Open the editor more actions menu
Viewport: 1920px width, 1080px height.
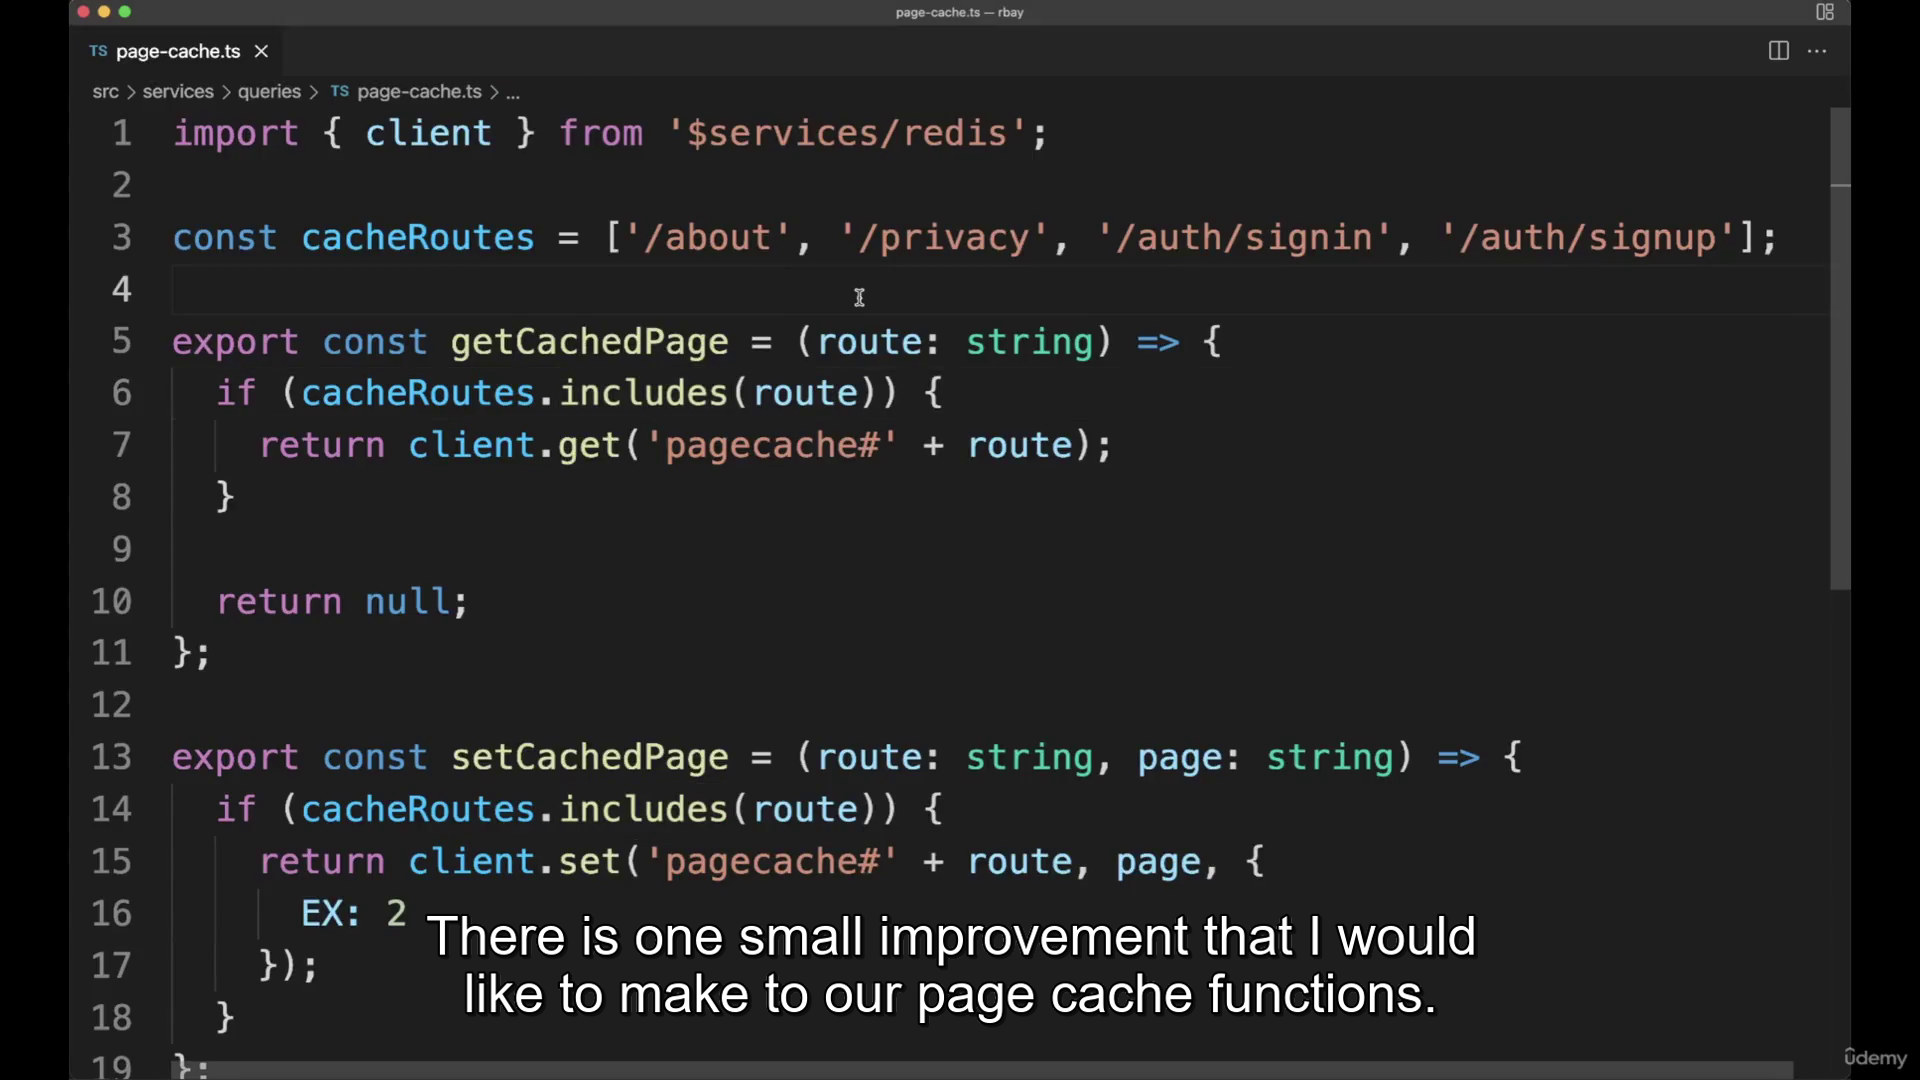[x=1817, y=51]
